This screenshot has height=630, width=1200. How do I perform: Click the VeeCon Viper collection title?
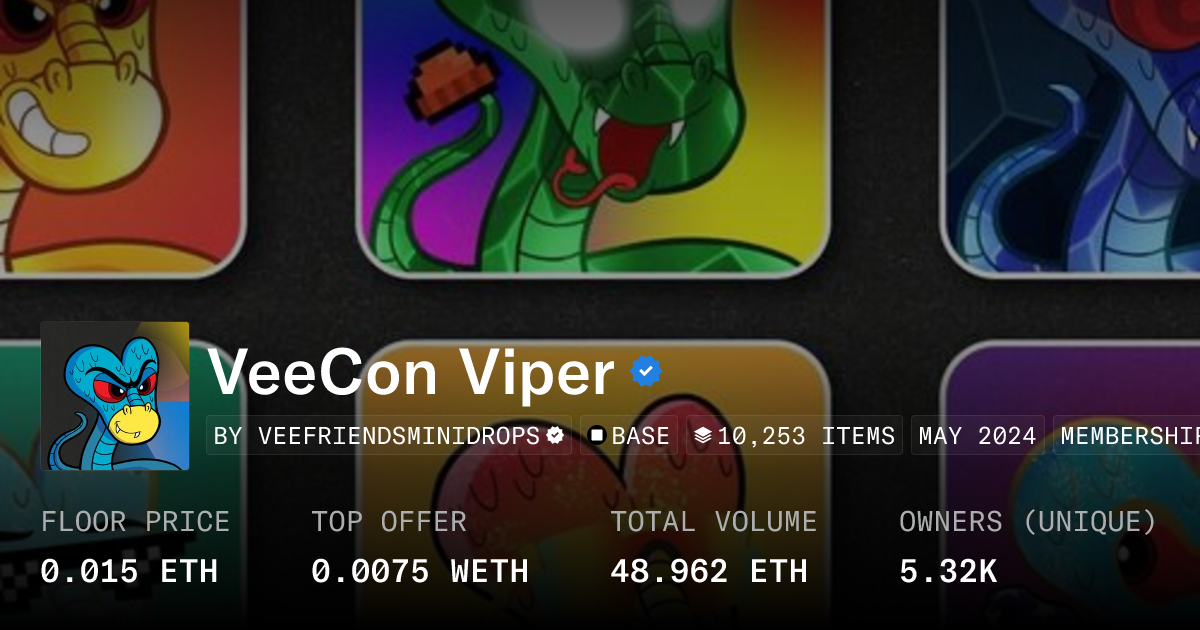tap(411, 373)
